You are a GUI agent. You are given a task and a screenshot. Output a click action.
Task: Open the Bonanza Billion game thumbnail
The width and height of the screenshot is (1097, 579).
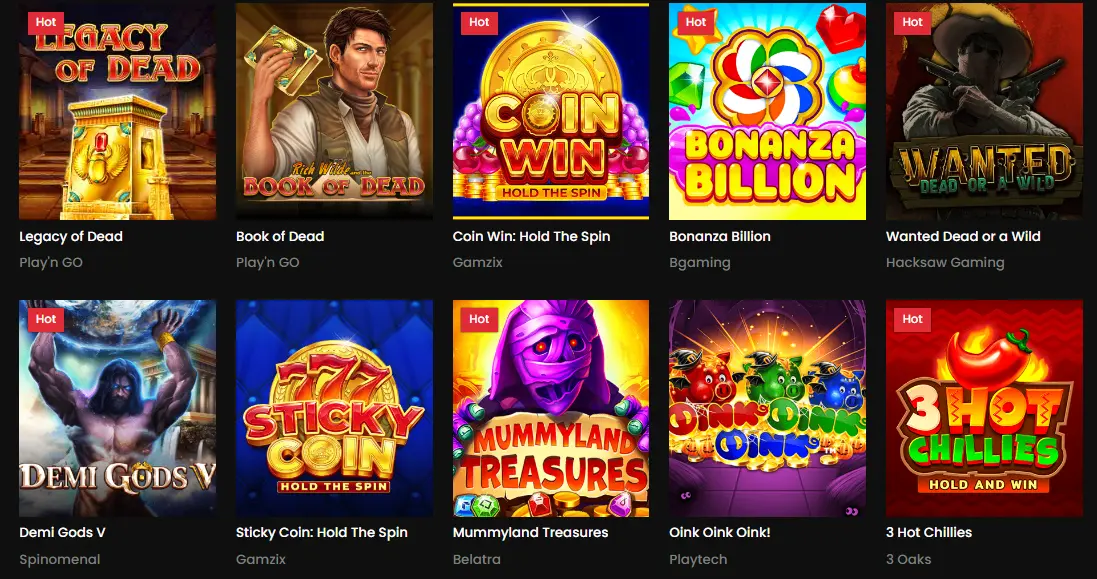tap(767, 111)
